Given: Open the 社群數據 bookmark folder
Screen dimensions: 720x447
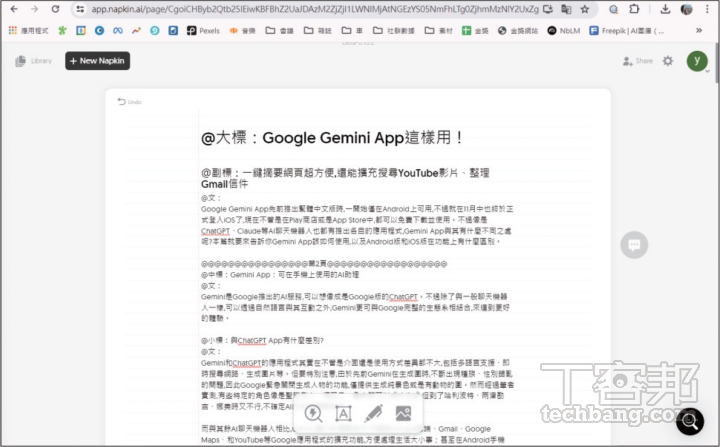Looking at the screenshot, I should tap(394, 30).
